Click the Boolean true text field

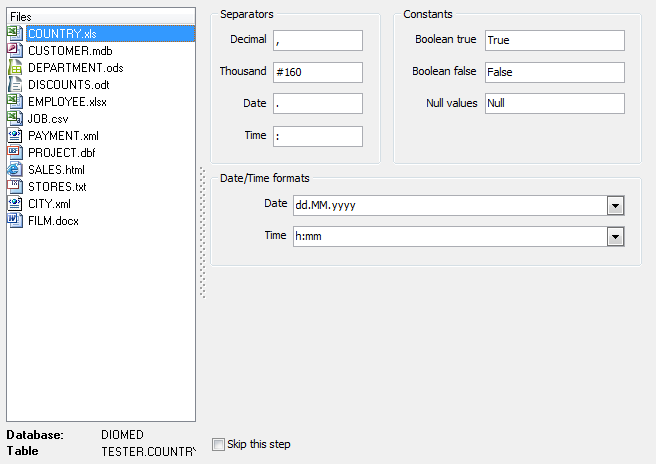point(554,40)
